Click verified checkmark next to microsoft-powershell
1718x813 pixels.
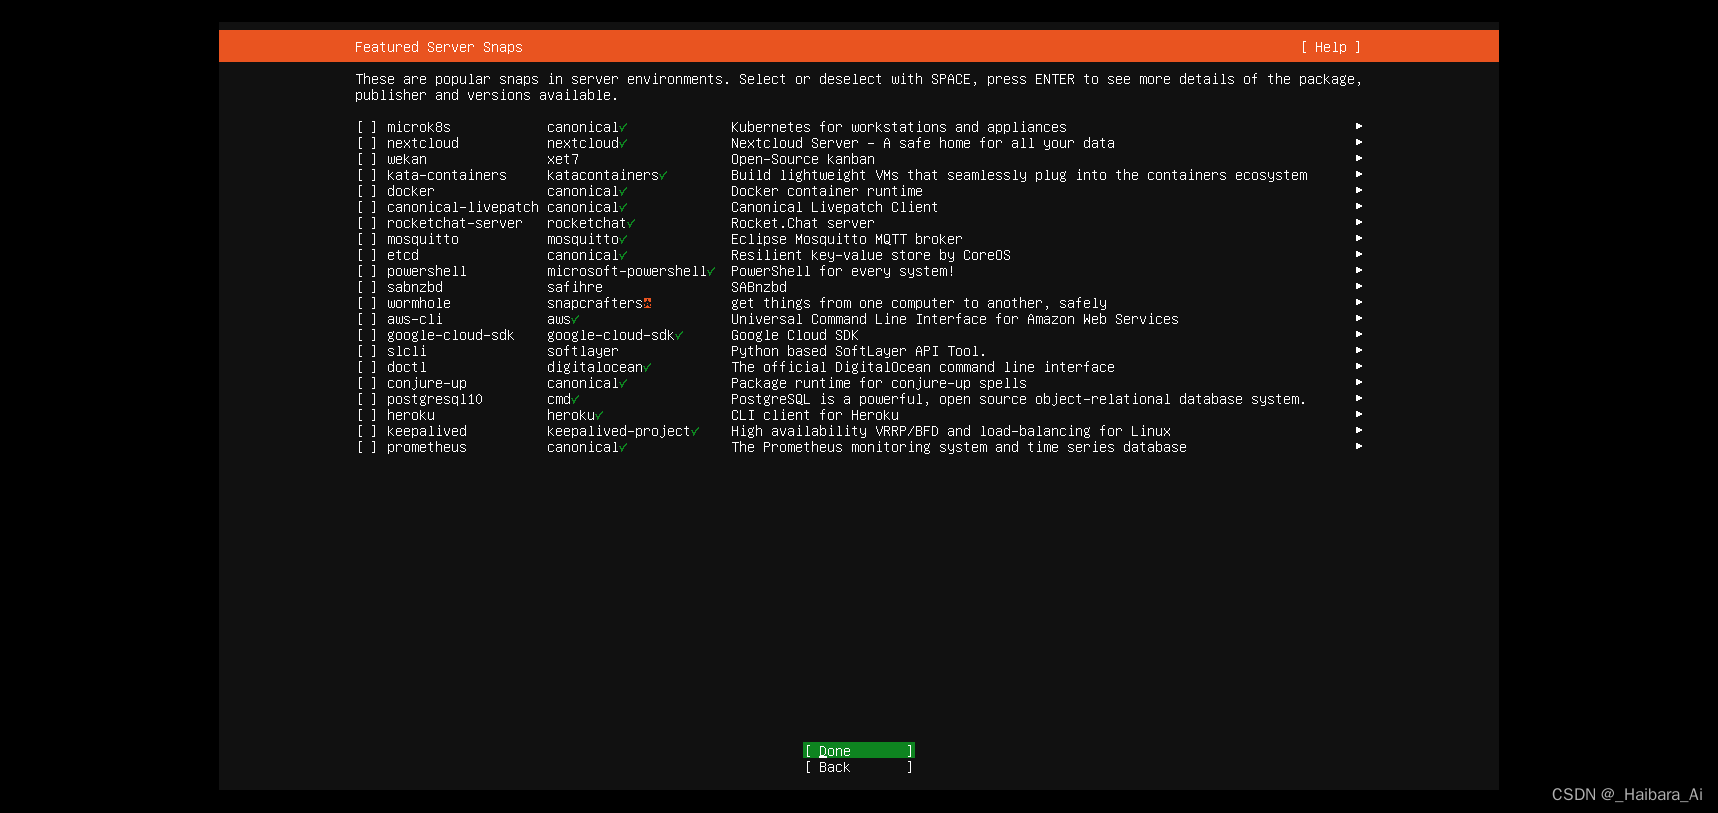pyautogui.click(x=711, y=271)
